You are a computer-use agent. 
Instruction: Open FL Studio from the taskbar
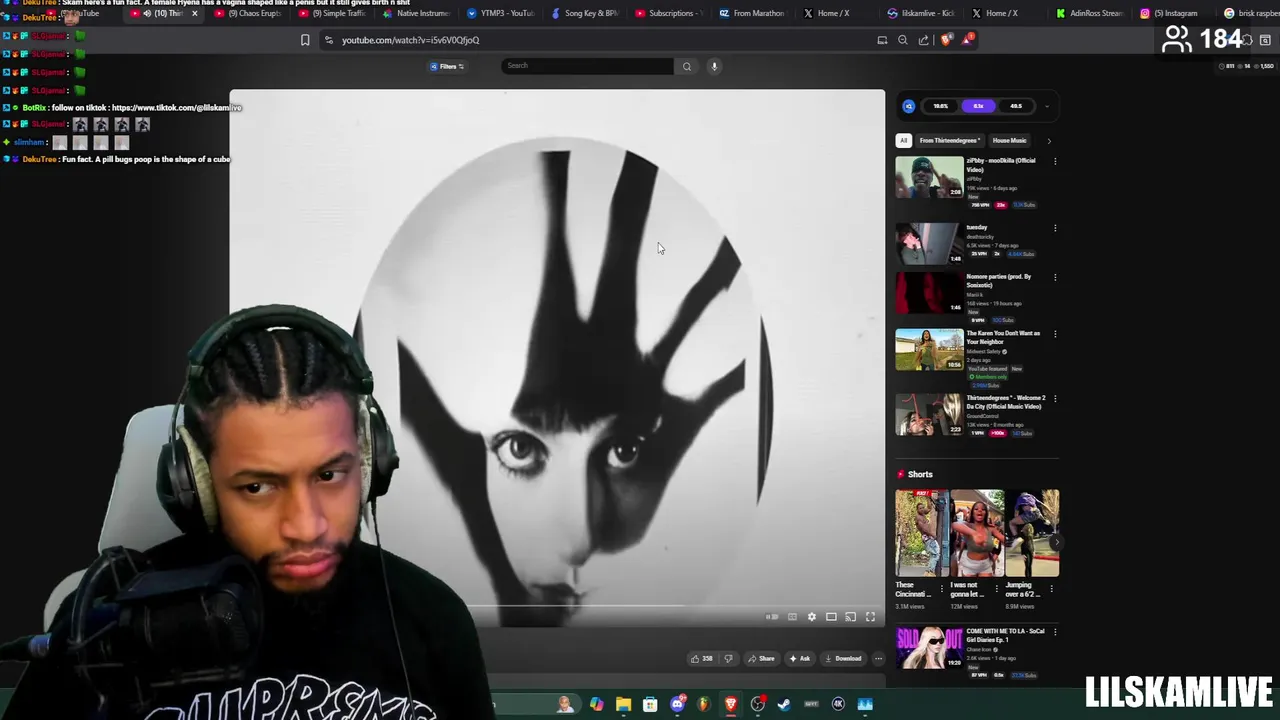(x=704, y=704)
